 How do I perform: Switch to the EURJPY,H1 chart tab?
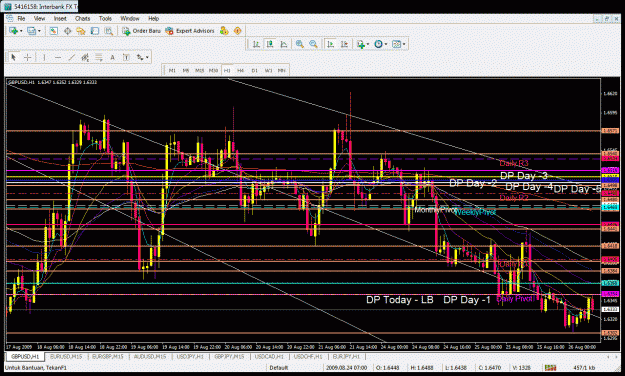[346, 356]
